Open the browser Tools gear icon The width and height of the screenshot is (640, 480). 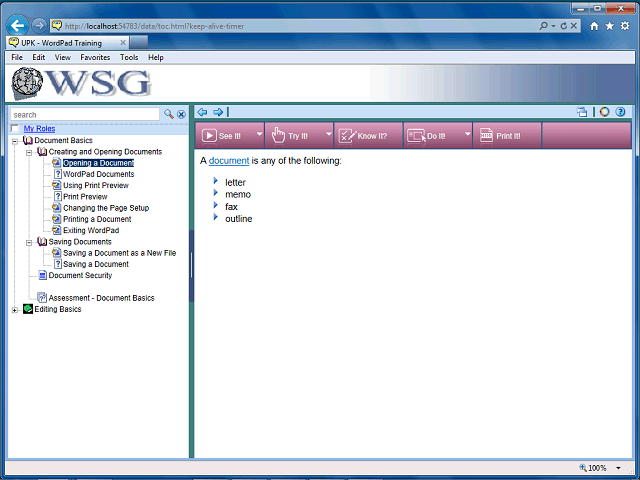[625, 26]
